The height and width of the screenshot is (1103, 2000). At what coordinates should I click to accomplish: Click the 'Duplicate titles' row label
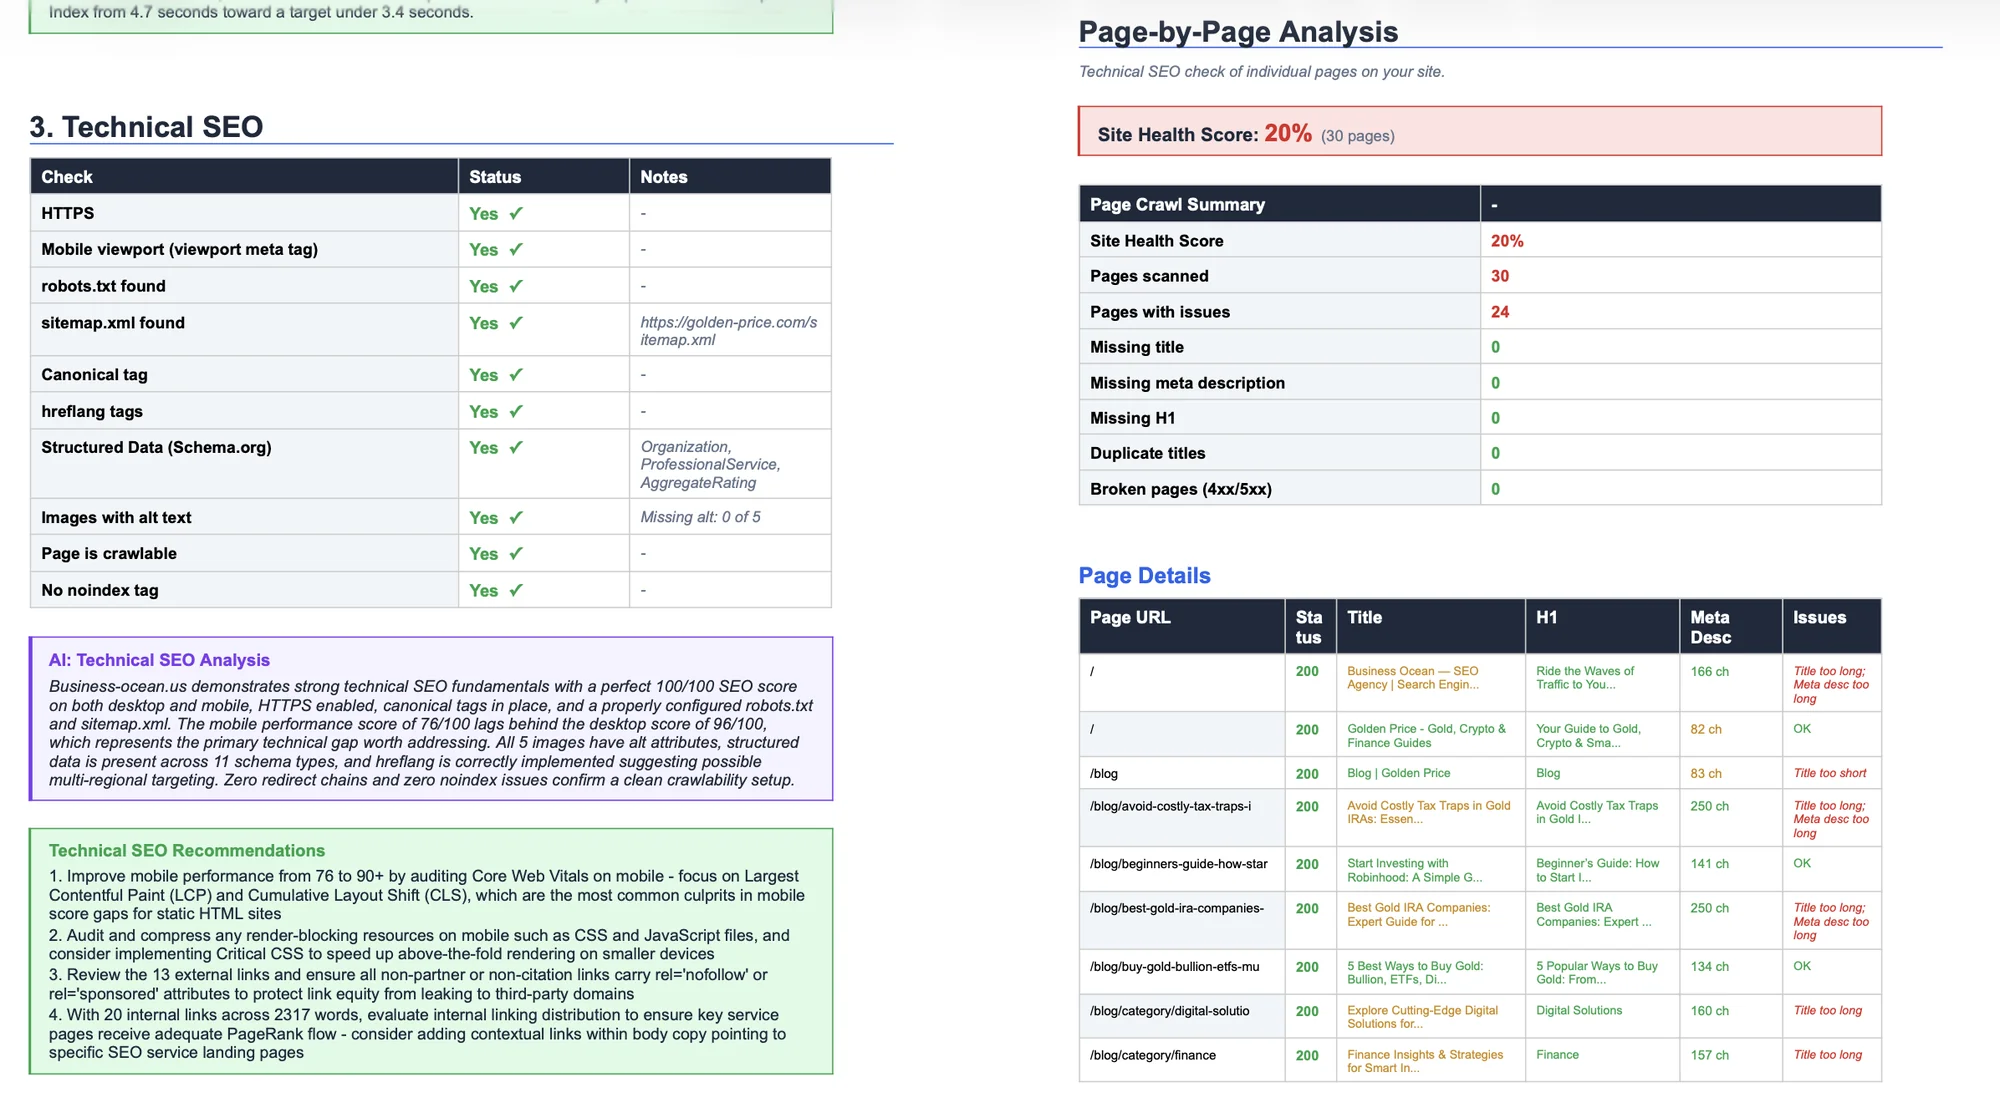pyautogui.click(x=1147, y=453)
